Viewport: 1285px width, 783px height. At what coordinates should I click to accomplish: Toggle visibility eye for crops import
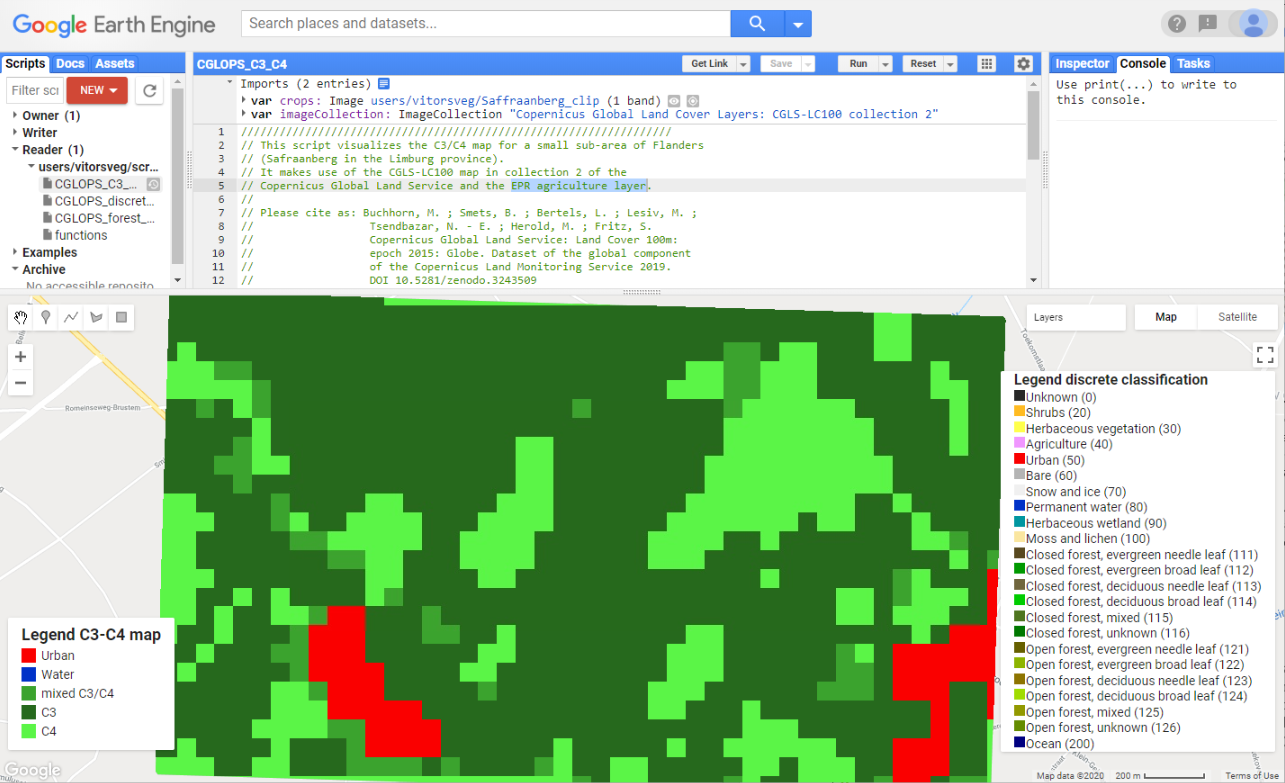click(674, 101)
